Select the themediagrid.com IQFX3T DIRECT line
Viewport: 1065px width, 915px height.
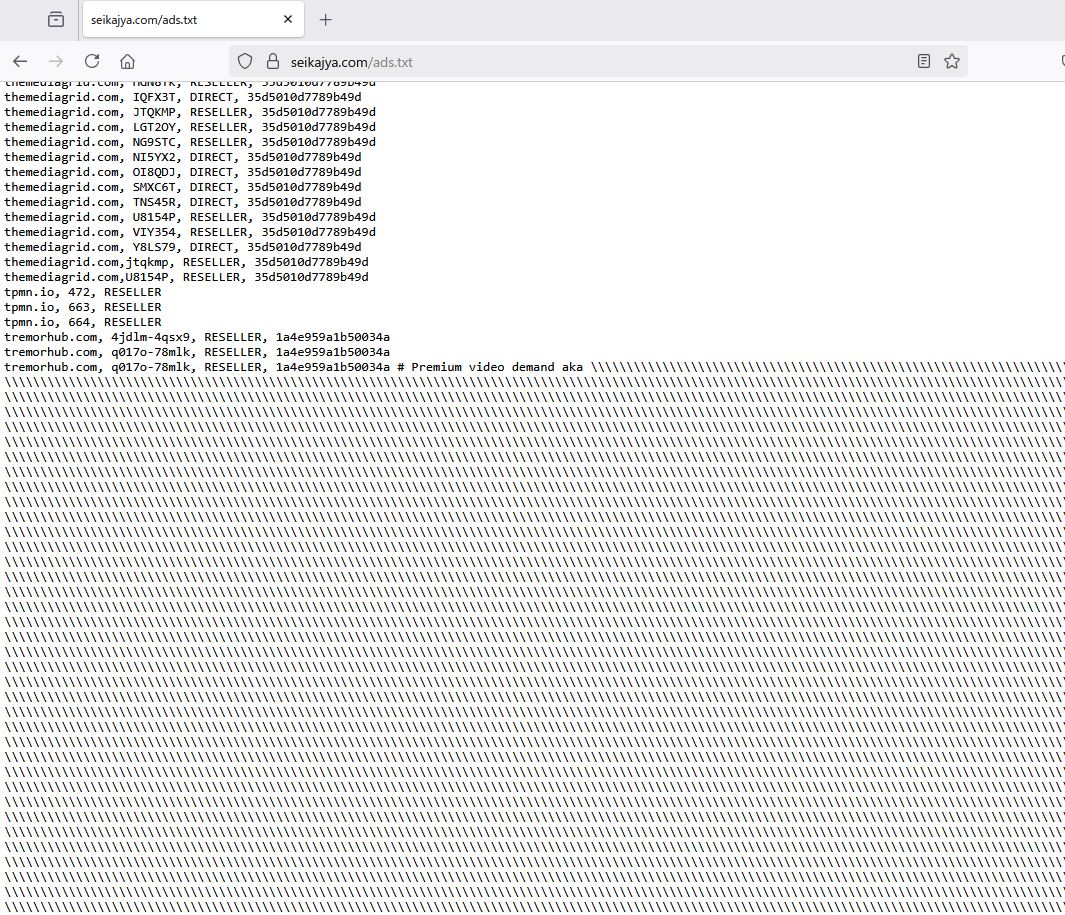pos(183,97)
